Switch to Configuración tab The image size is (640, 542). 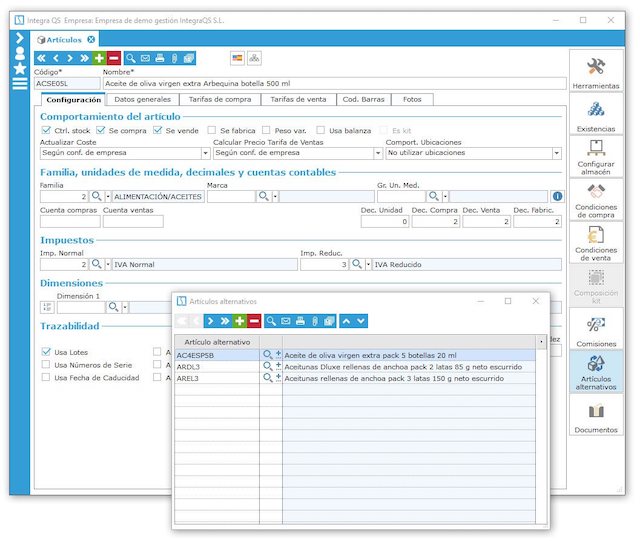click(x=73, y=100)
